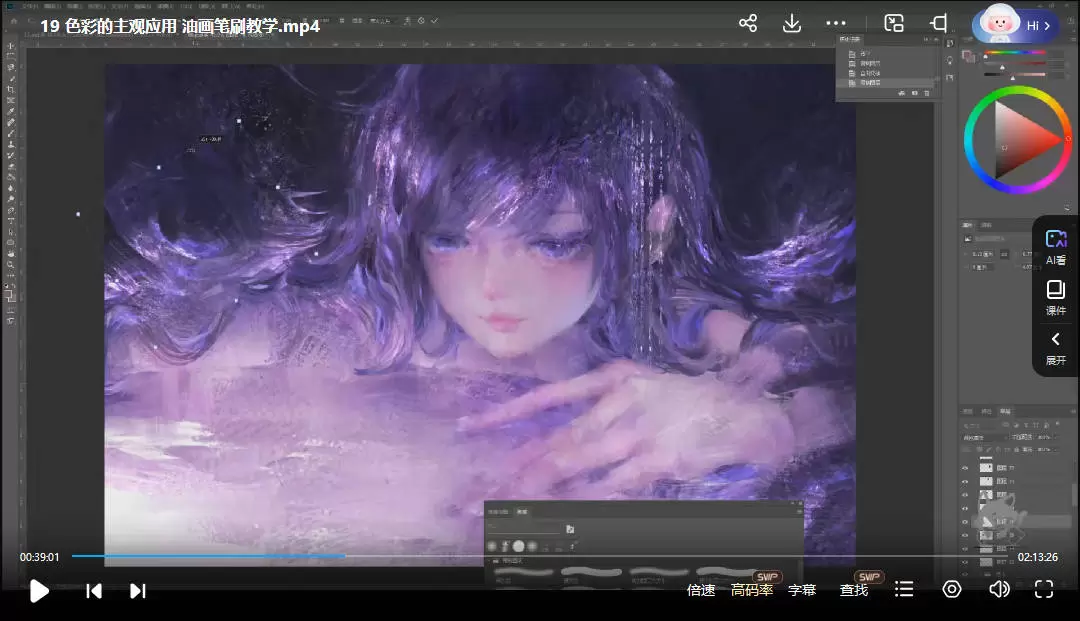This screenshot has height=621, width=1080.
Task: Click the elapsed time 00:39:01
Action: pos(39,557)
